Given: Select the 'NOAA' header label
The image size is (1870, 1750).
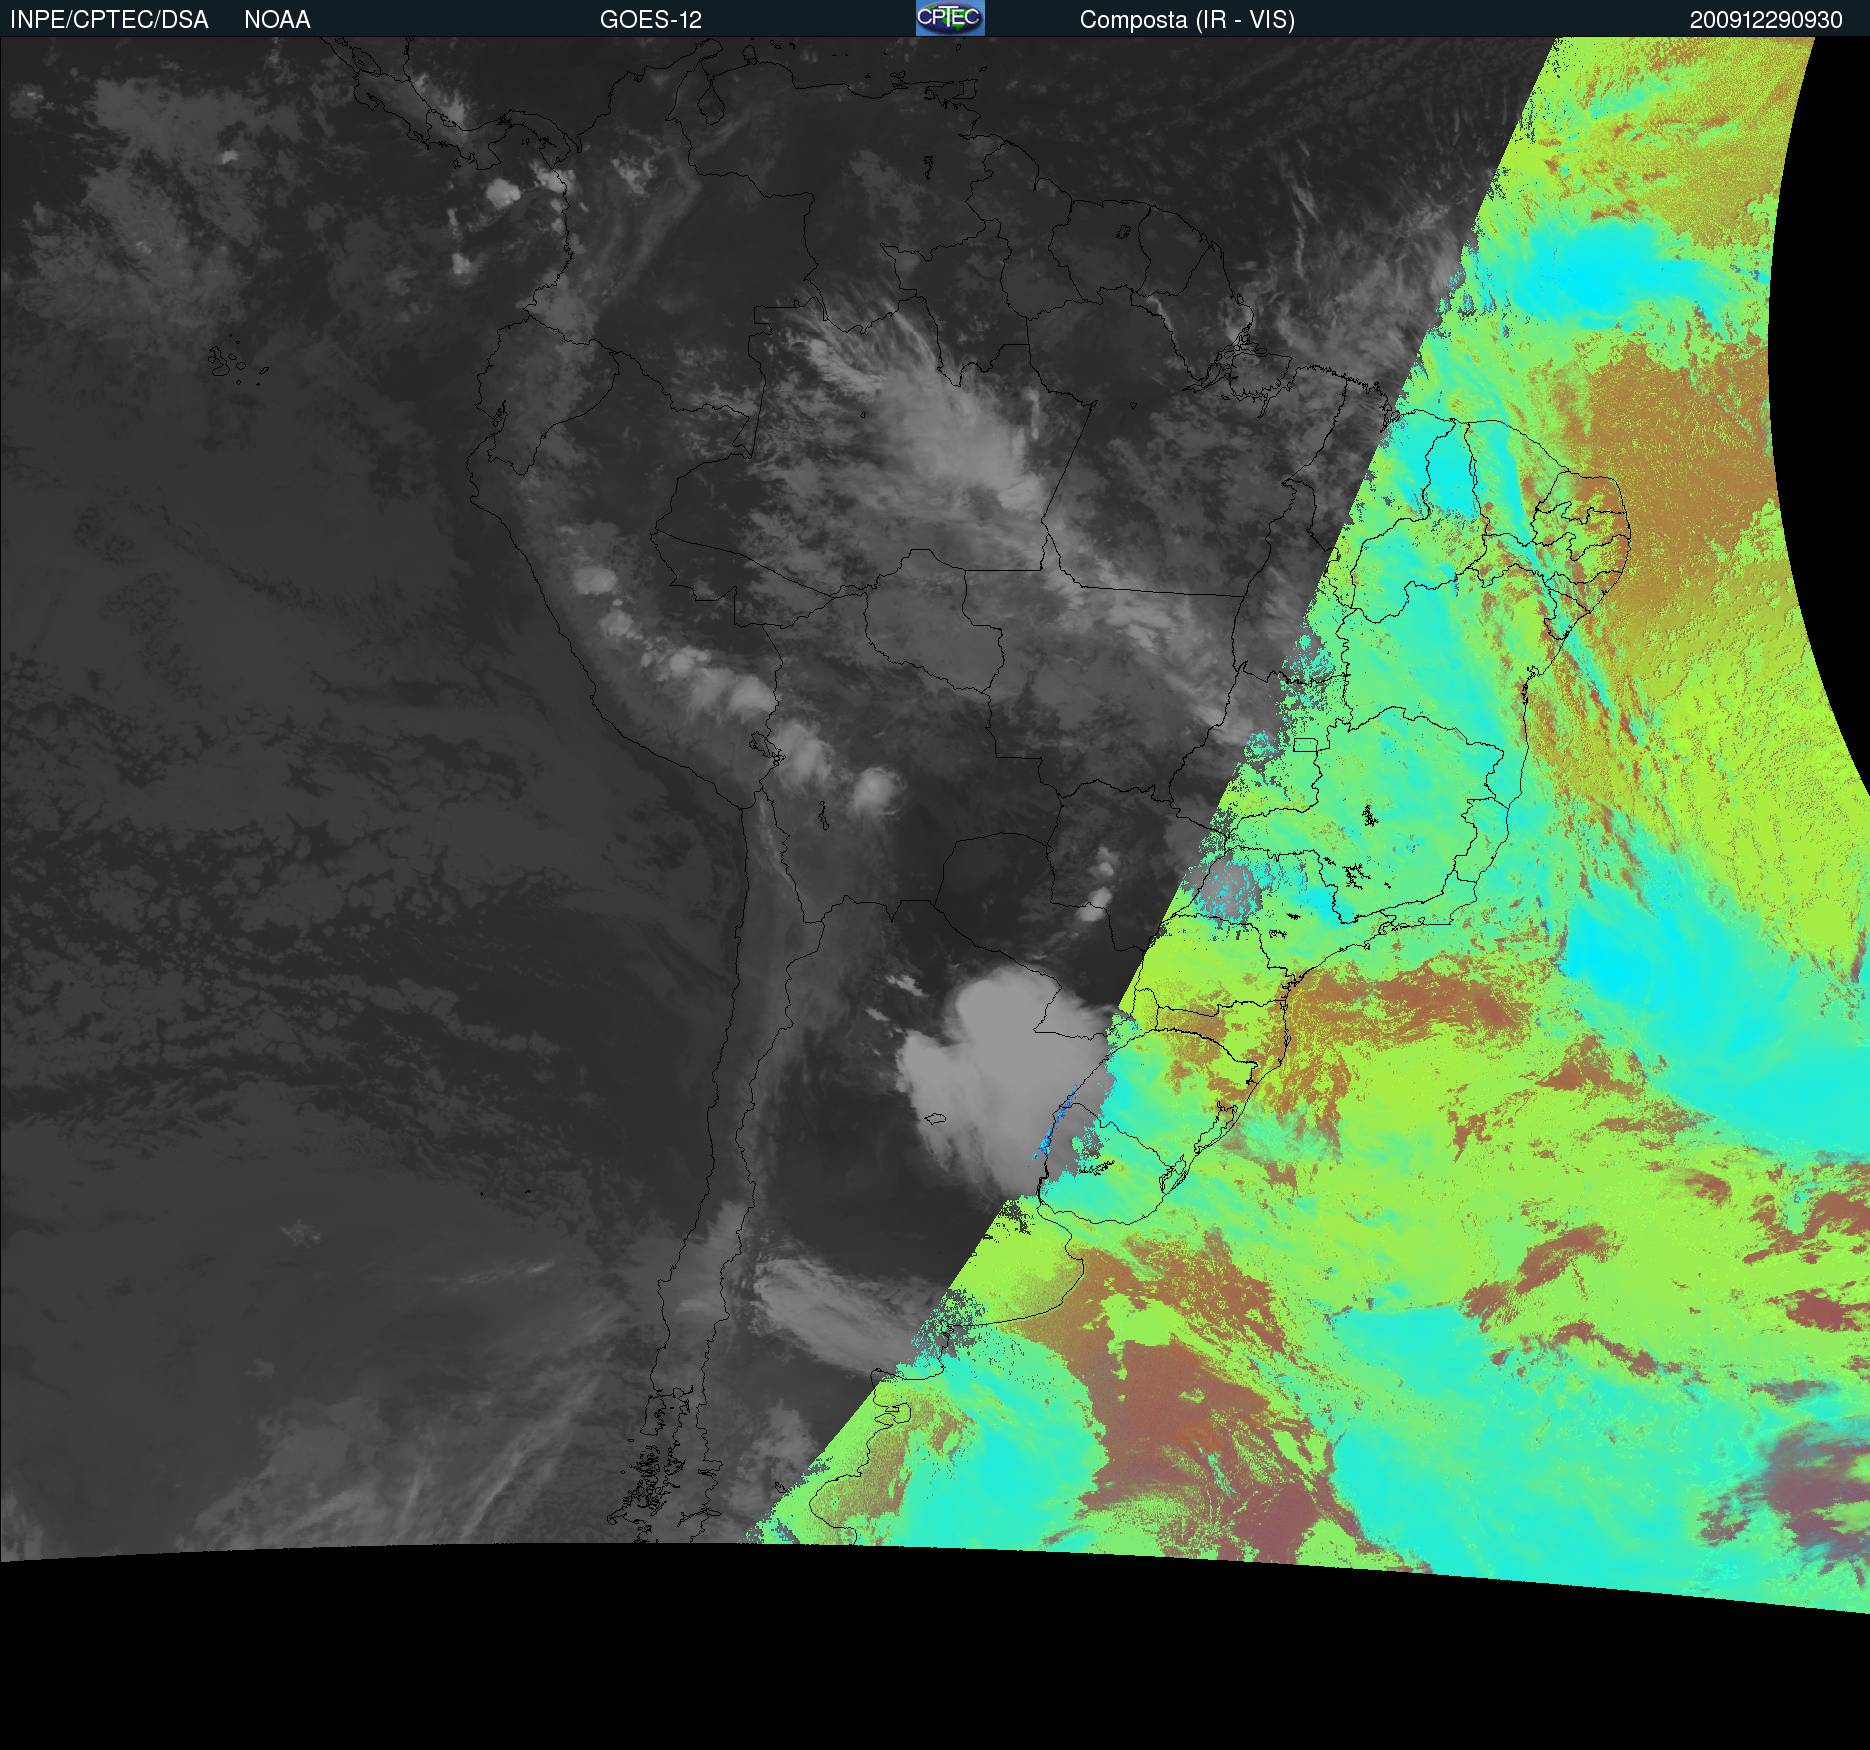Looking at the screenshot, I should click(x=277, y=20).
